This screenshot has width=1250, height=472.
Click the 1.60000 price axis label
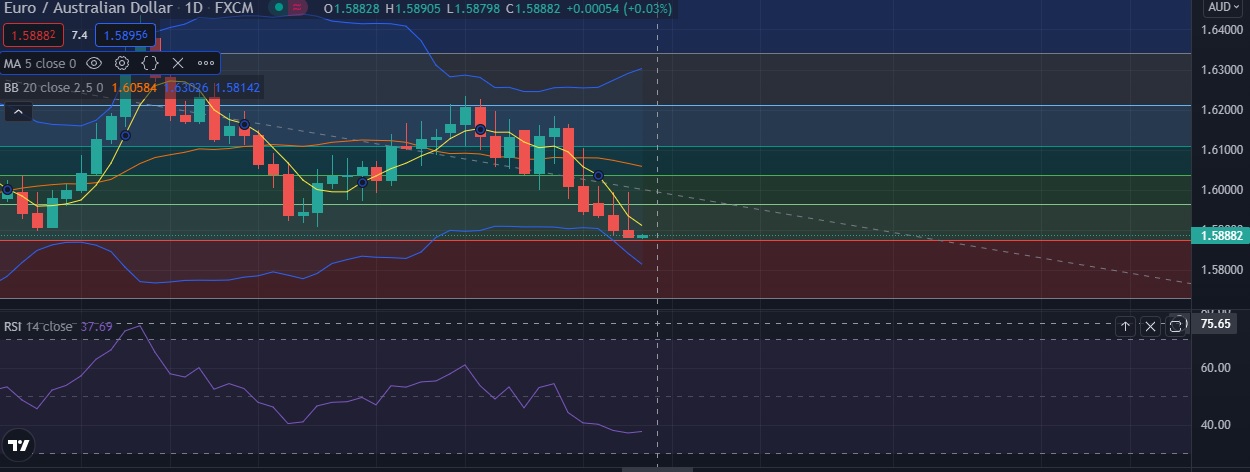click(1222, 190)
